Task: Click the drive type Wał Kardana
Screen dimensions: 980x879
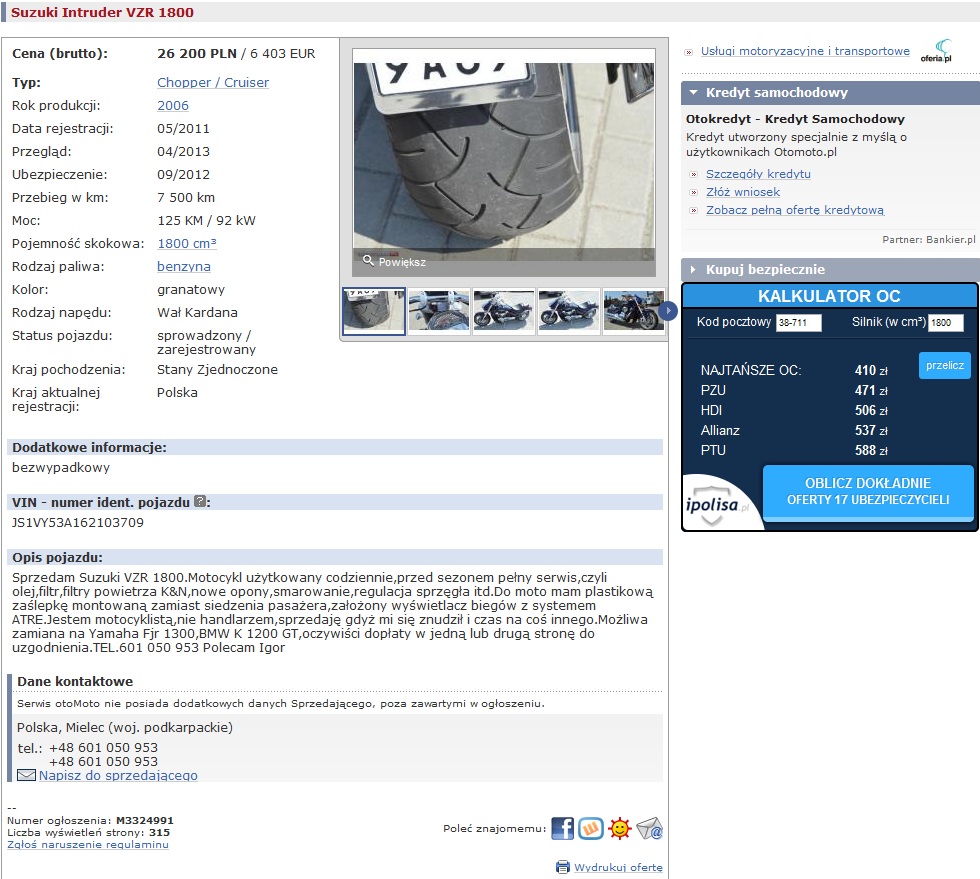Action: point(197,313)
